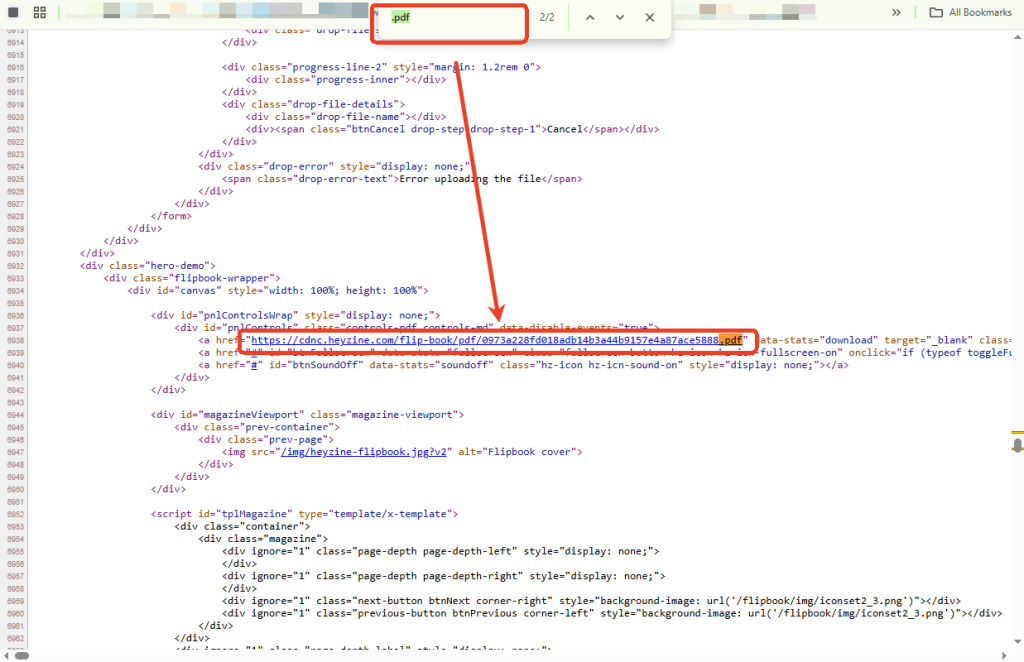1024x662 pixels.
Task: Click line number 6932 in the gutter
Action: (16, 266)
